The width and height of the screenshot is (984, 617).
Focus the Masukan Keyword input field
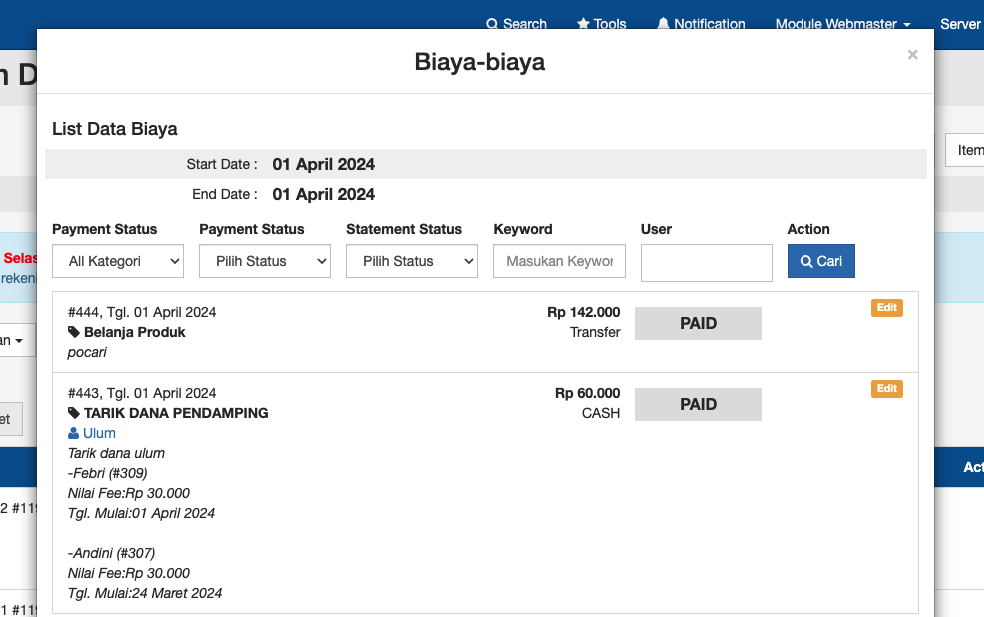coord(559,261)
